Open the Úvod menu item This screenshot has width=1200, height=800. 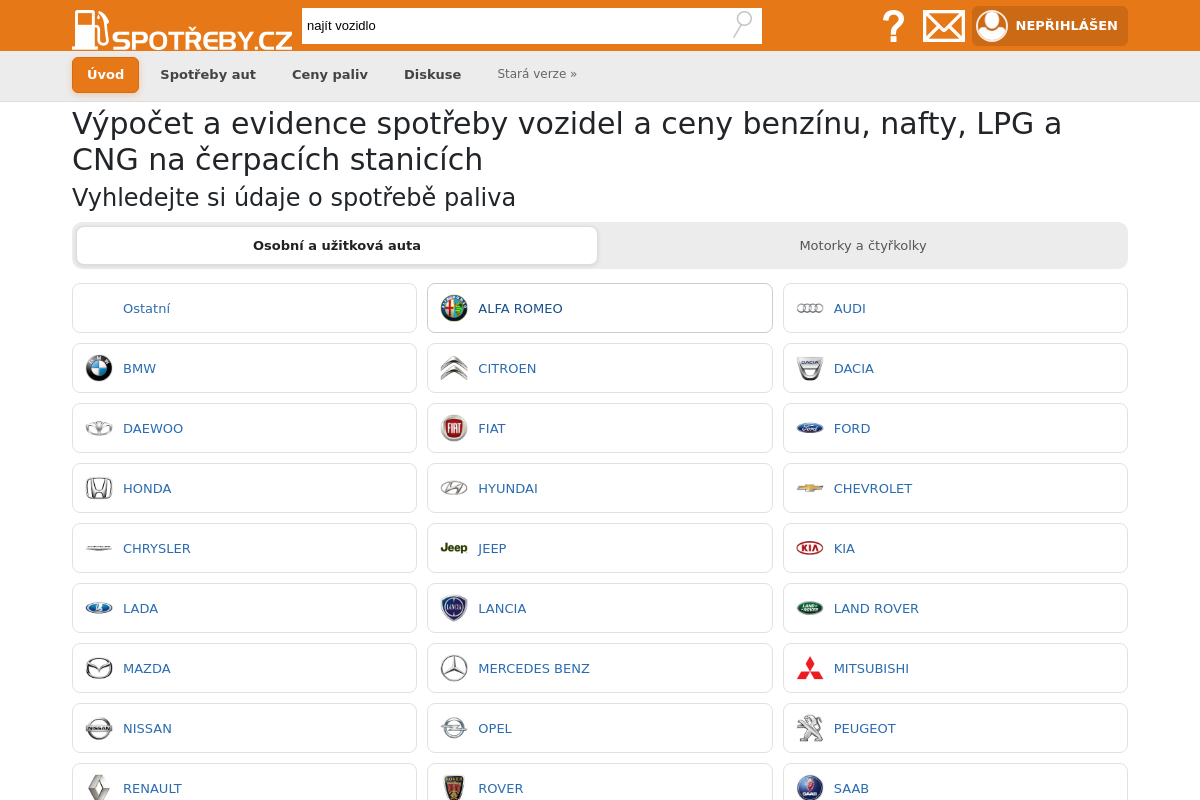tap(105, 75)
